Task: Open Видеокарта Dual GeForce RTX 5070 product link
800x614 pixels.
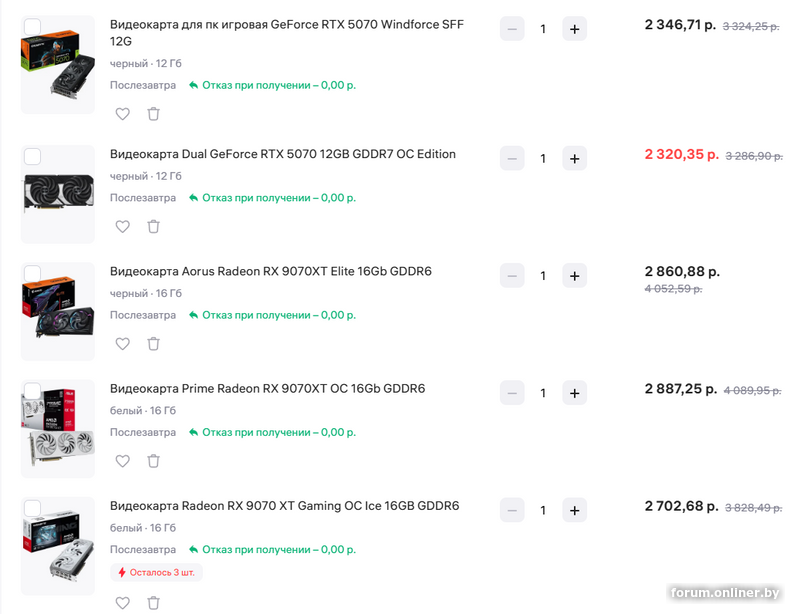Action: click(x=283, y=154)
